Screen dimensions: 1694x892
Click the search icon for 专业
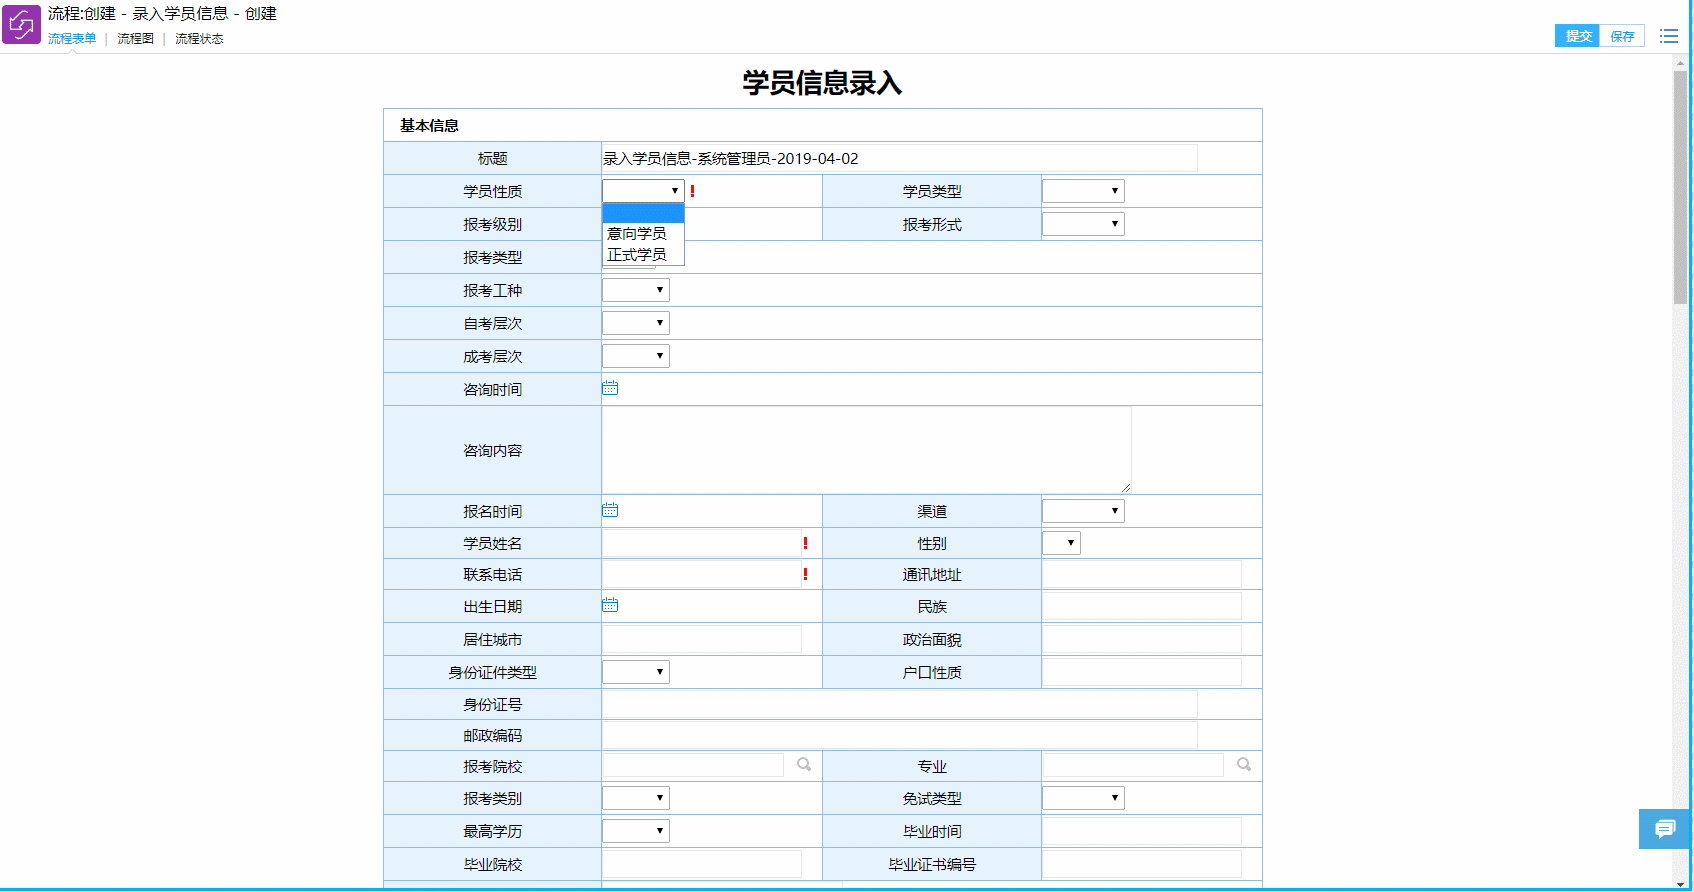point(1244,765)
